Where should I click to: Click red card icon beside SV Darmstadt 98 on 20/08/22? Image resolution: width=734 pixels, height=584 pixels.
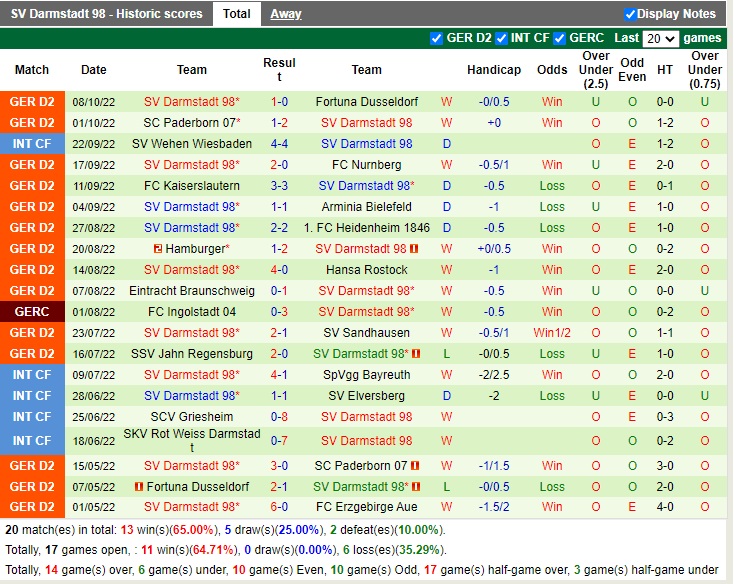tap(414, 249)
